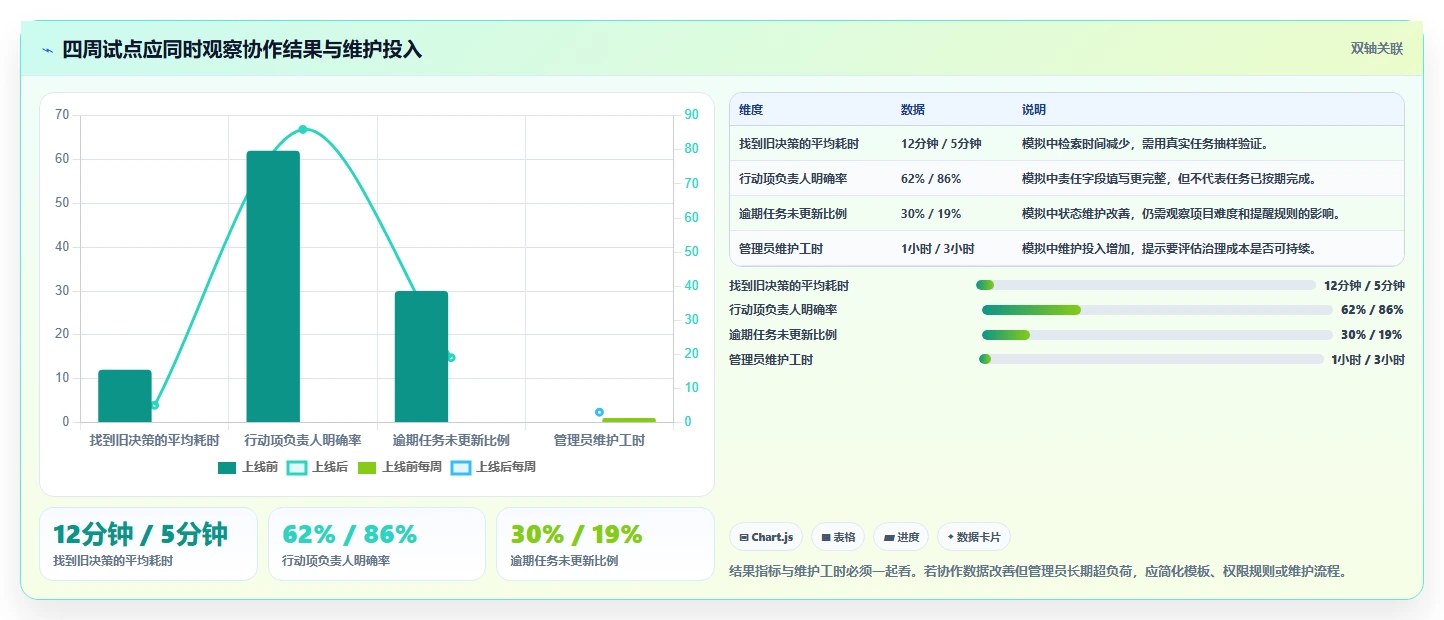Click the blue 上线后每周 legend swatch
This screenshot has width=1444, height=620.
point(461,467)
